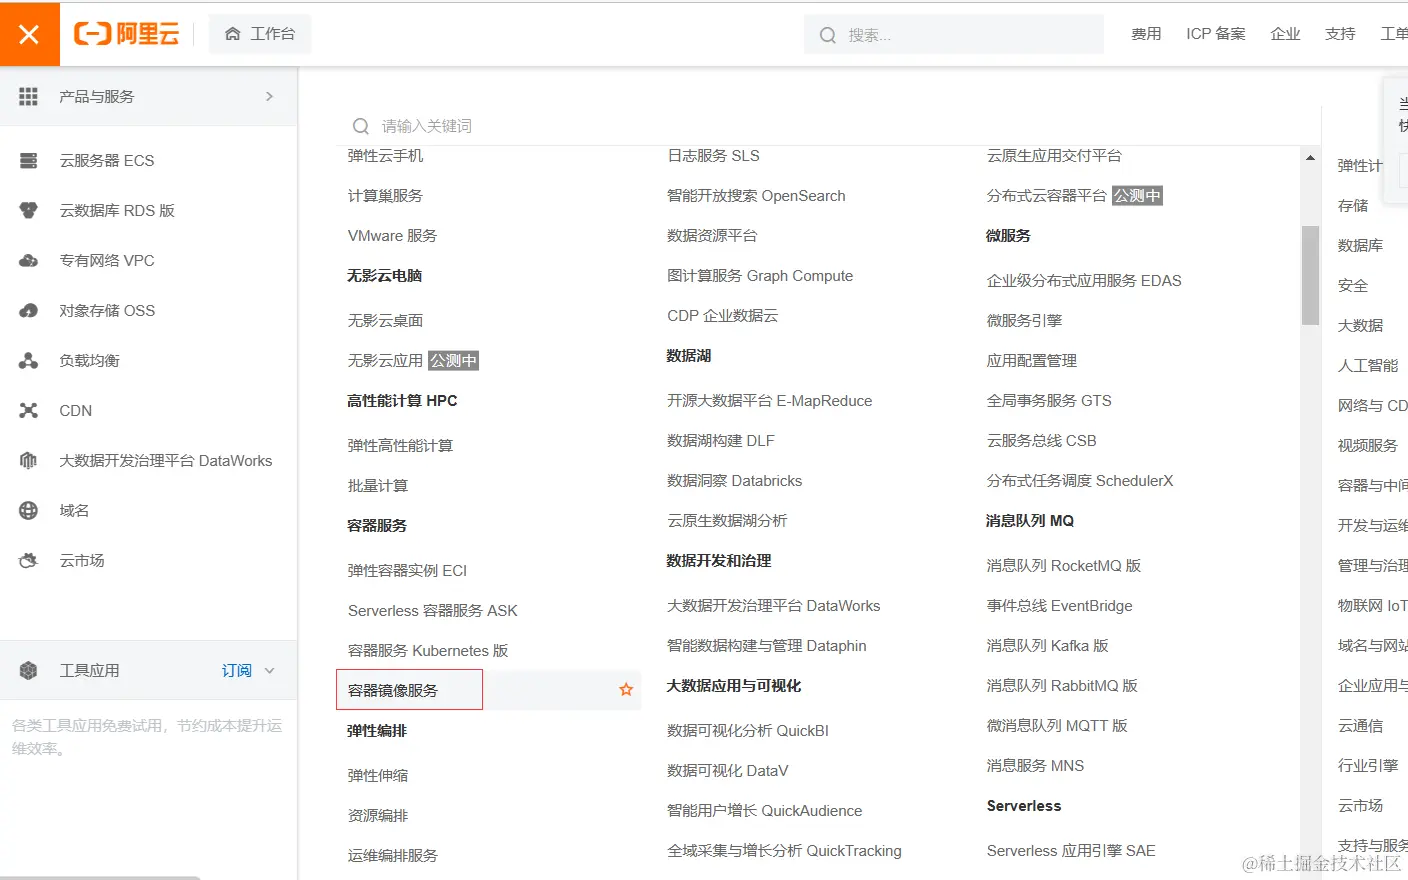Screen dimensions: 1408x880
Task: Click the 域名 globe icon
Action: click(28, 510)
